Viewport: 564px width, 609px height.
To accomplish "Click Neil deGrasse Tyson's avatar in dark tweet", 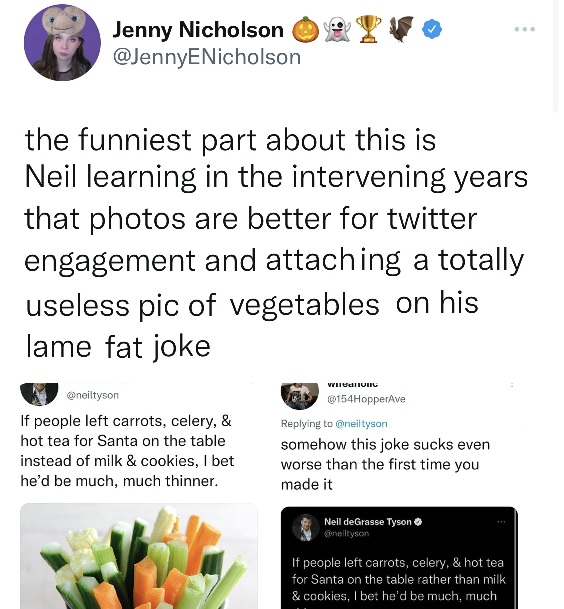I will click(305, 527).
